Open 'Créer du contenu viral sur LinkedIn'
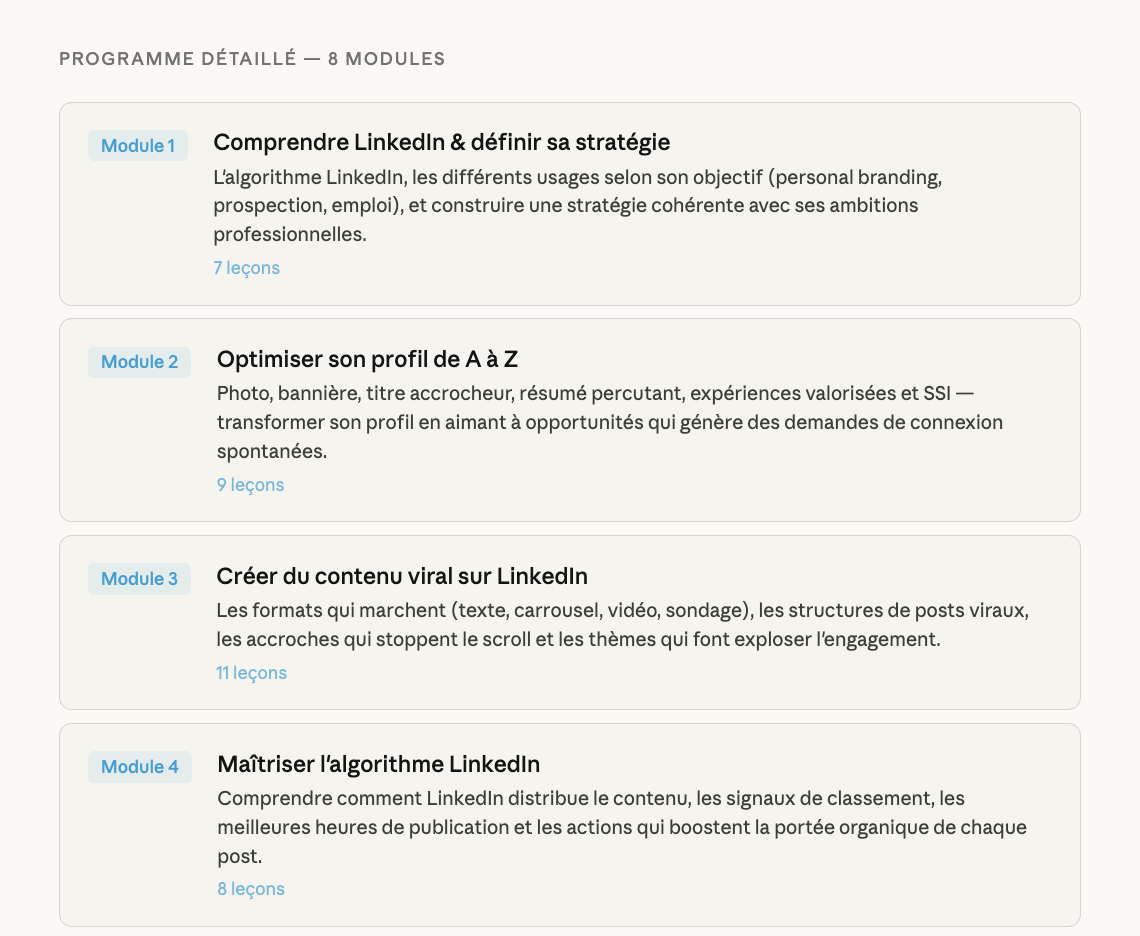 [402, 576]
